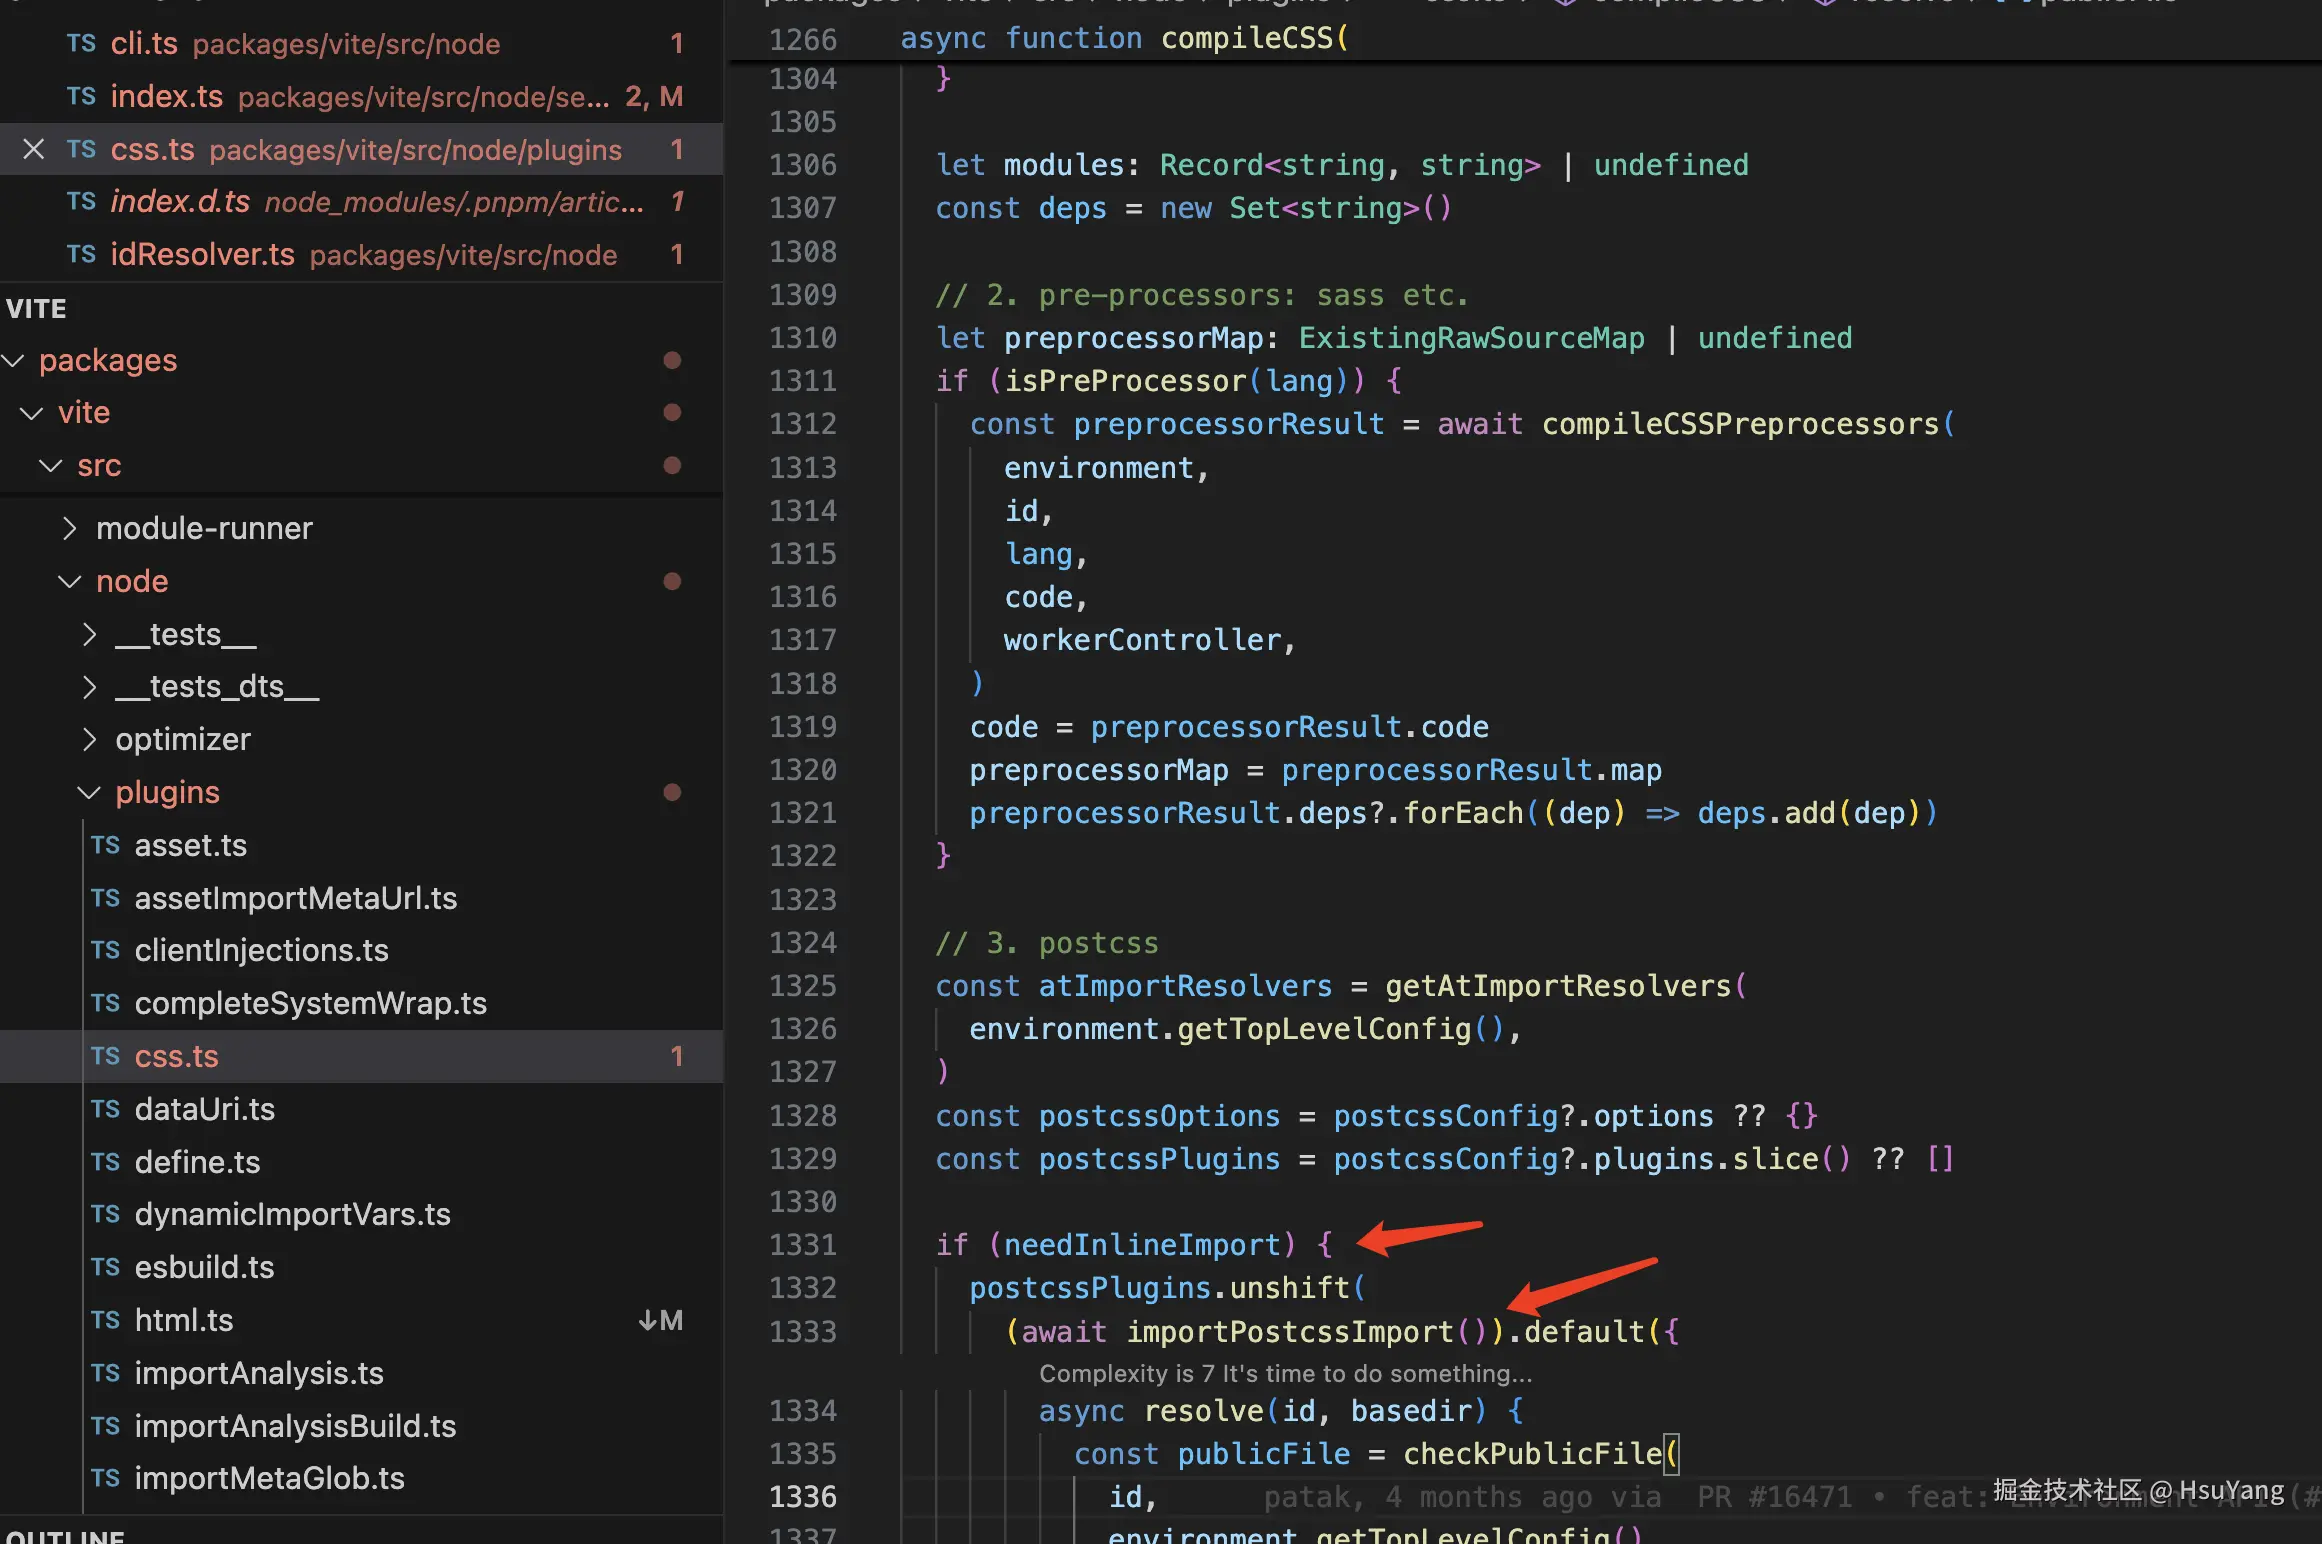2322x1544 pixels.
Task: Click the TS icon beside importMetaGlob.ts
Action: tap(105, 1479)
